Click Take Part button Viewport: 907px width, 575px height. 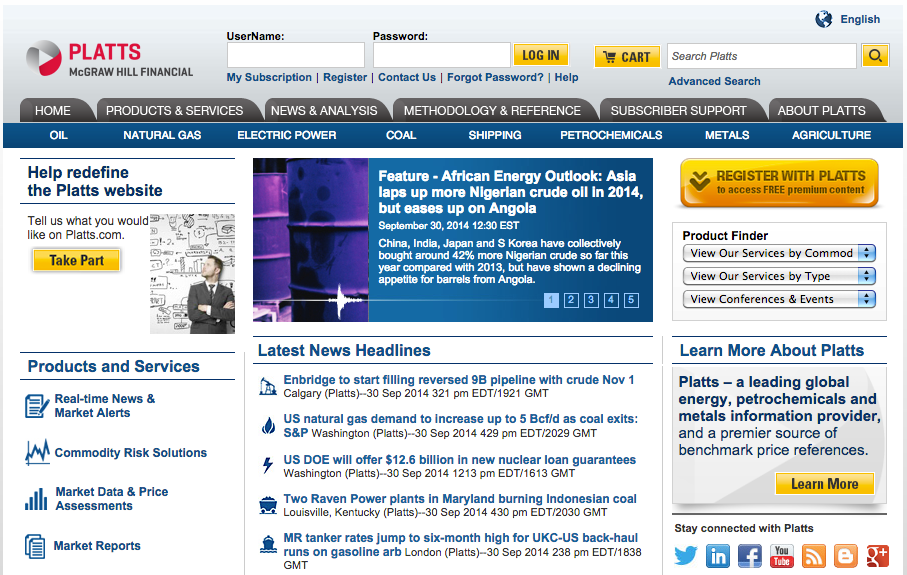76,260
